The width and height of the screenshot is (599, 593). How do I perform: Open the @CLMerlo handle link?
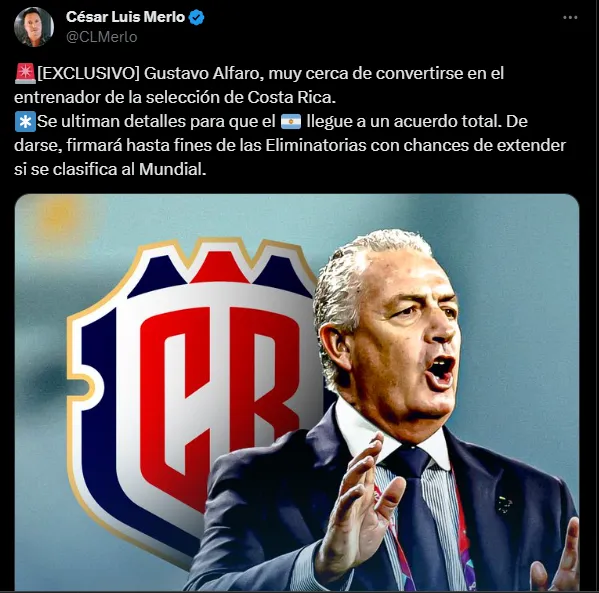click(x=102, y=37)
